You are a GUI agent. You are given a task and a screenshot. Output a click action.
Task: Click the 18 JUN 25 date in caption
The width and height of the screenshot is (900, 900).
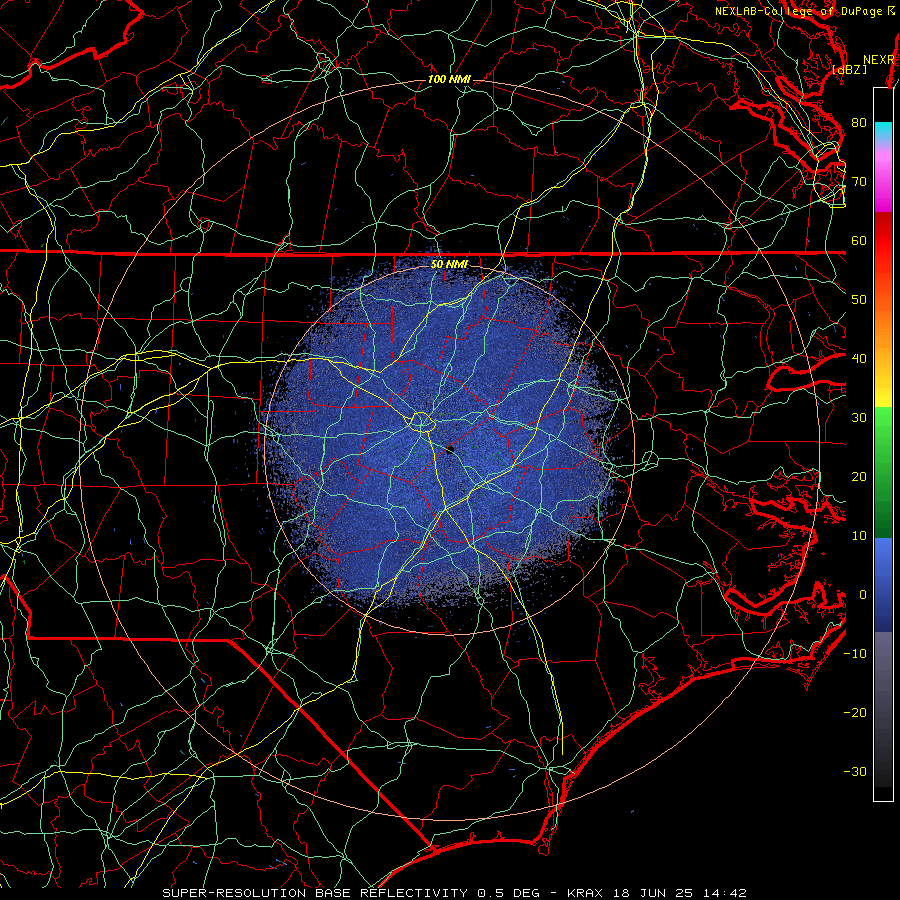coord(655,893)
